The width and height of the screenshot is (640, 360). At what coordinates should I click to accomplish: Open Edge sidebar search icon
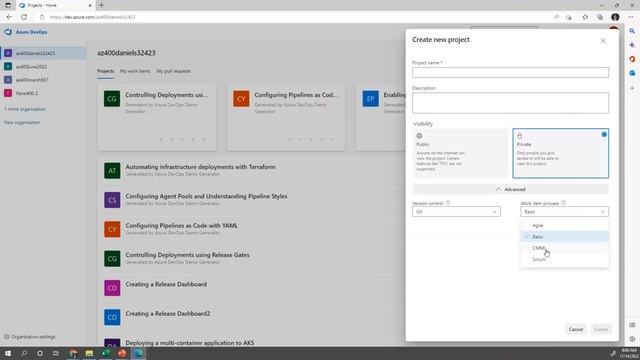click(632, 31)
